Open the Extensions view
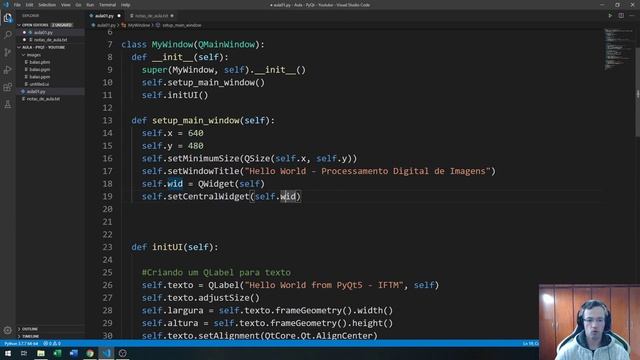Screen dimensions: 640x360 coord(8,87)
